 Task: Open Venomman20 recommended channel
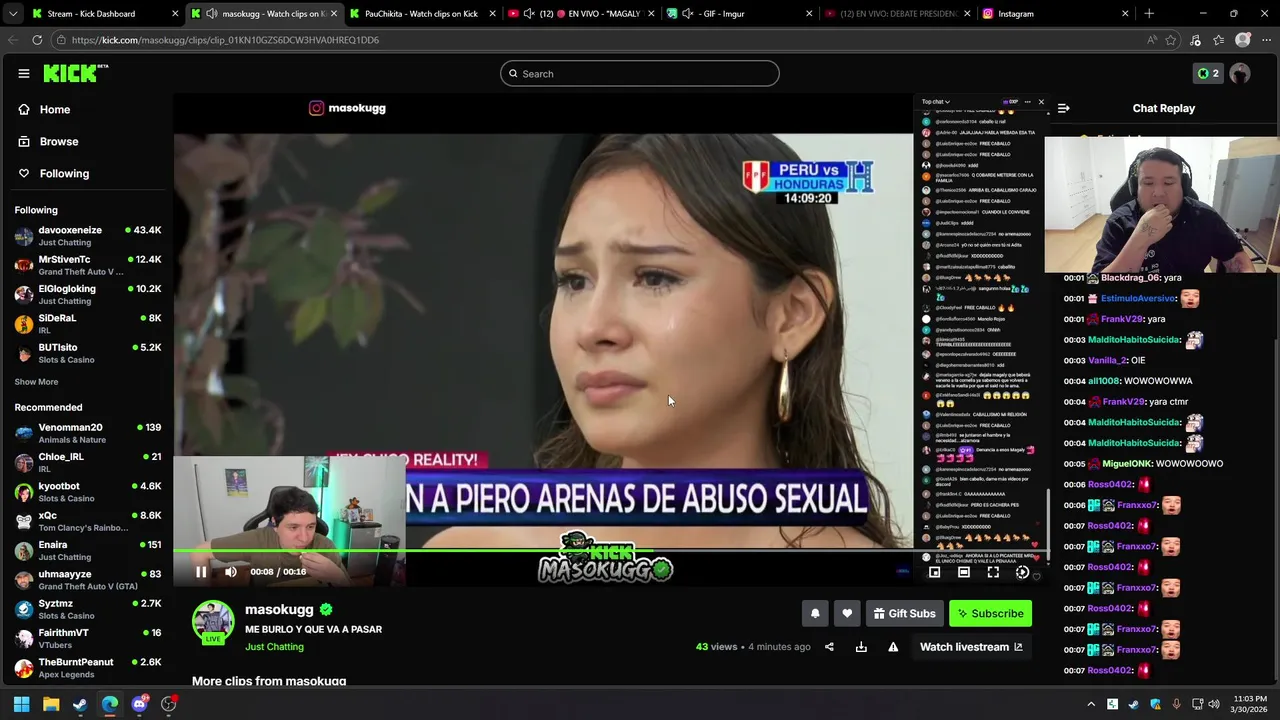tap(88, 433)
